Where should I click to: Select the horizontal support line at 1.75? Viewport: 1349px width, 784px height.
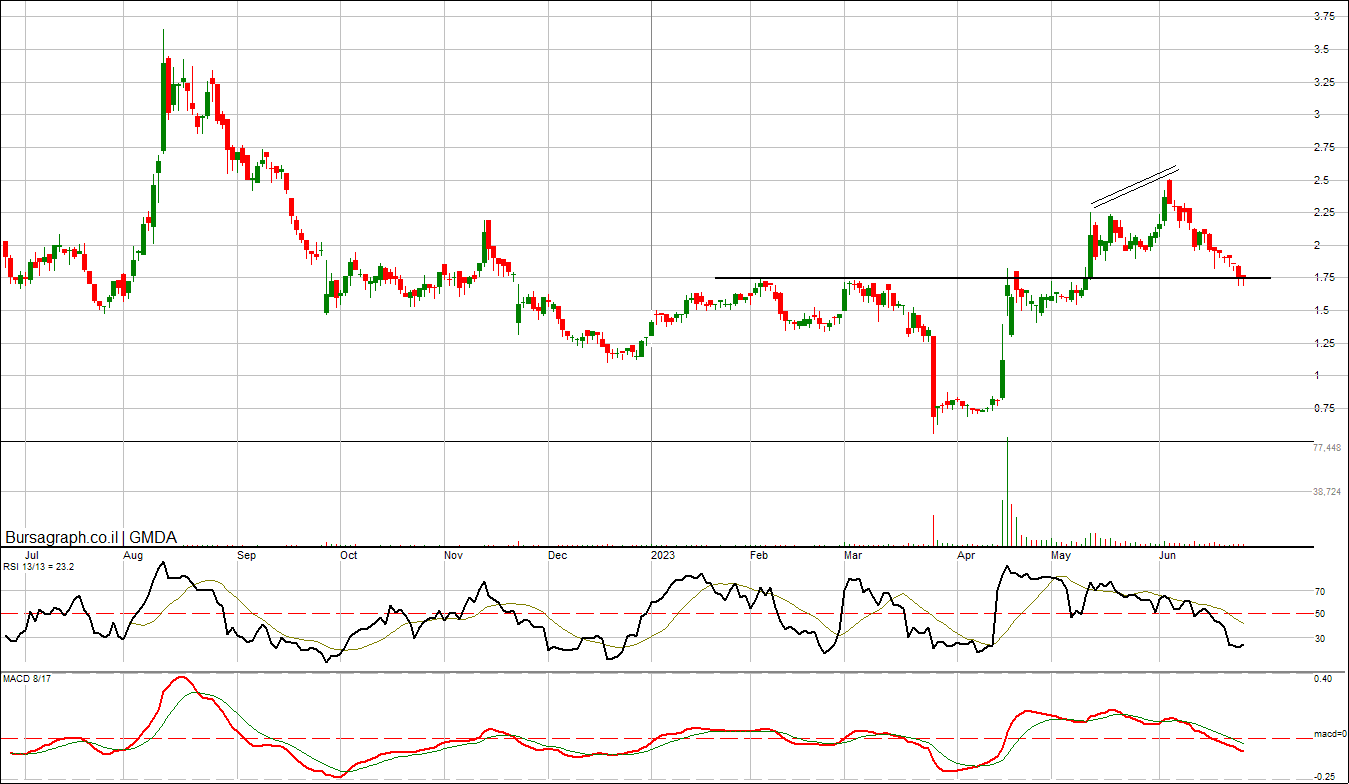(992, 277)
